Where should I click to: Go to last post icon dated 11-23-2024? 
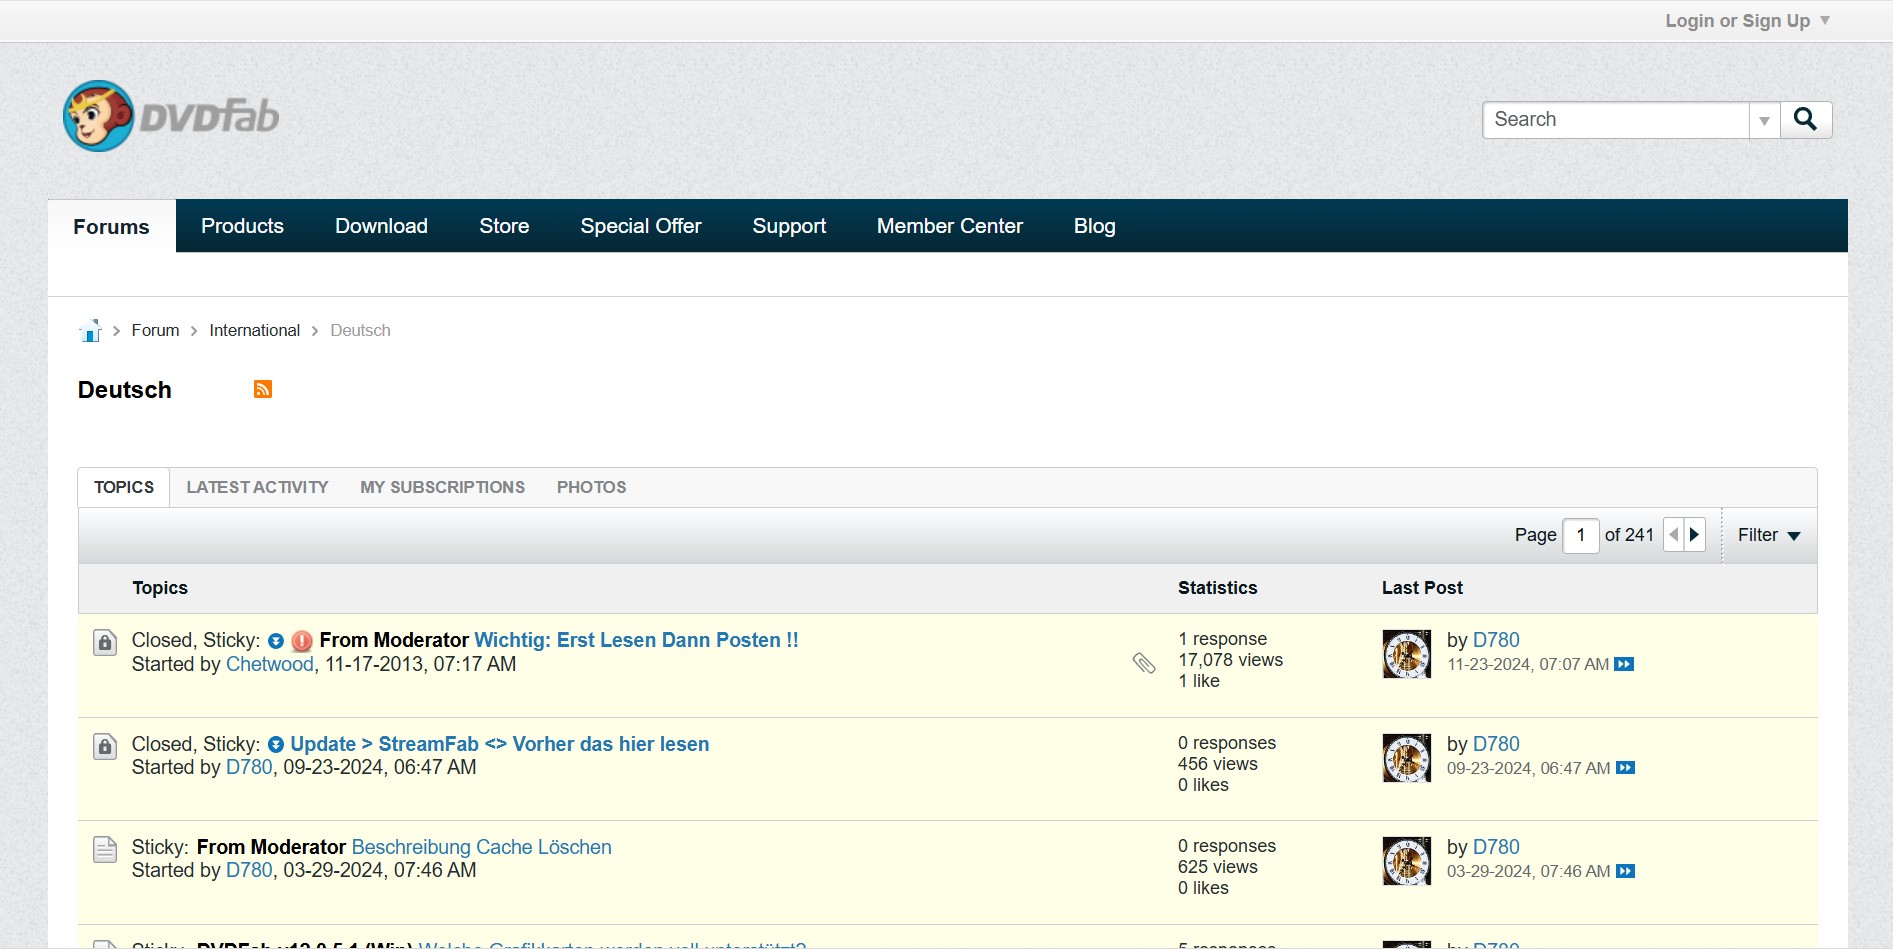(x=1624, y=664)
